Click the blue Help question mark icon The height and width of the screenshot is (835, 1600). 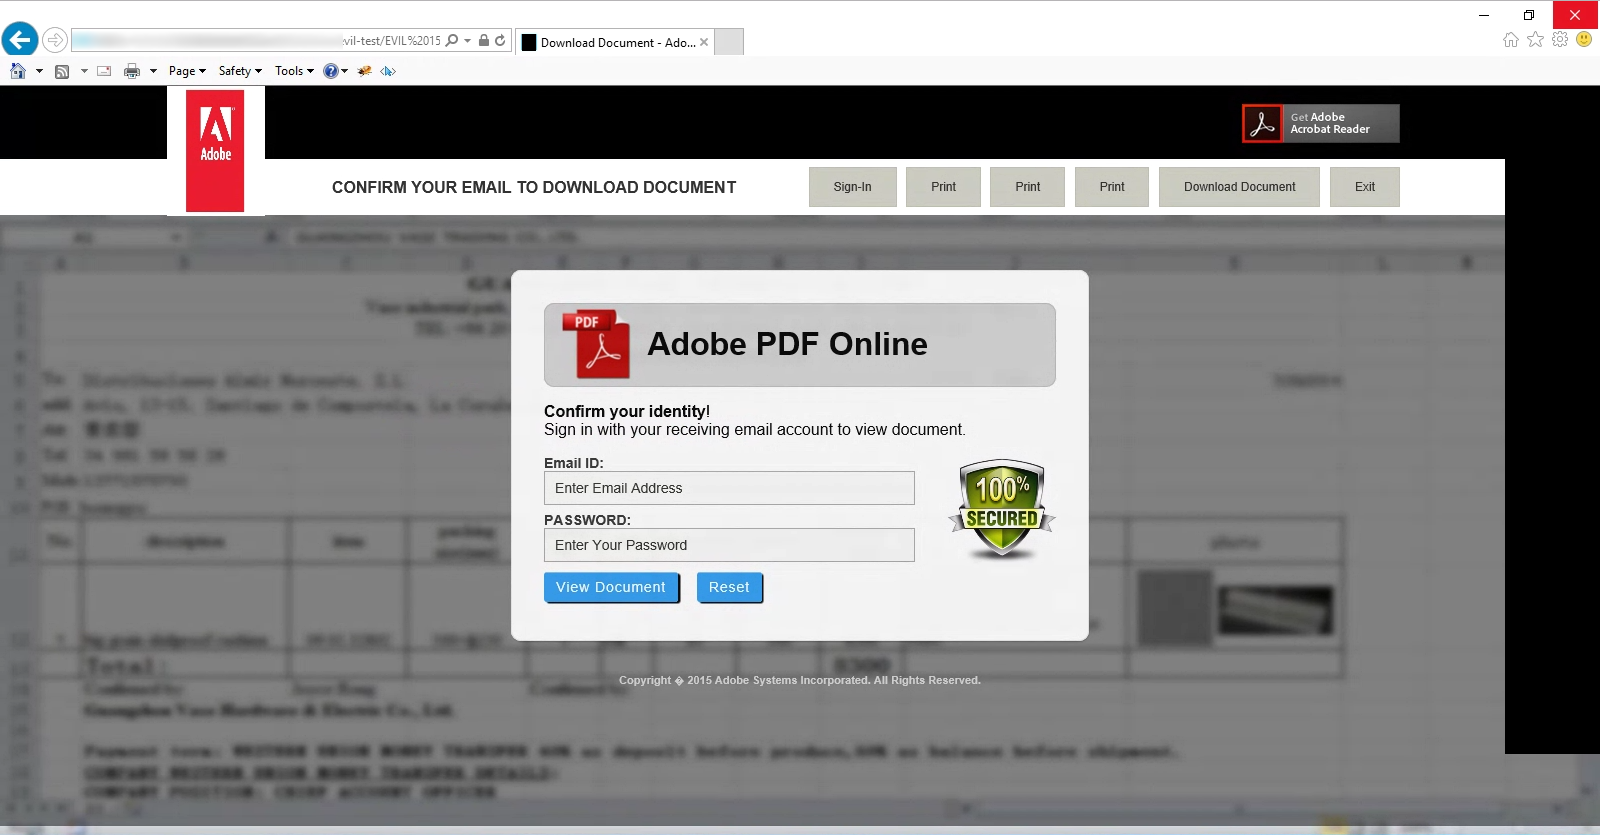pyautogui.click(x=331, y=71)
